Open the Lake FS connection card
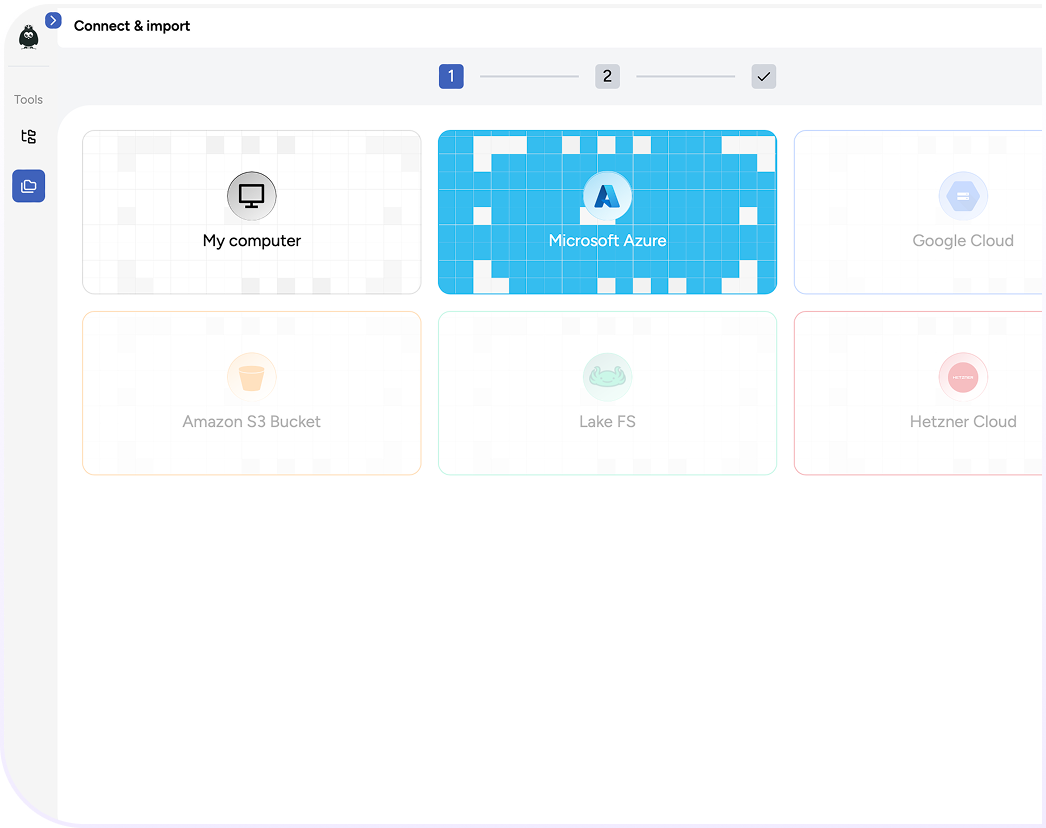The height and width of the screenshot is (828, 1046). click(x=607, y=392)
